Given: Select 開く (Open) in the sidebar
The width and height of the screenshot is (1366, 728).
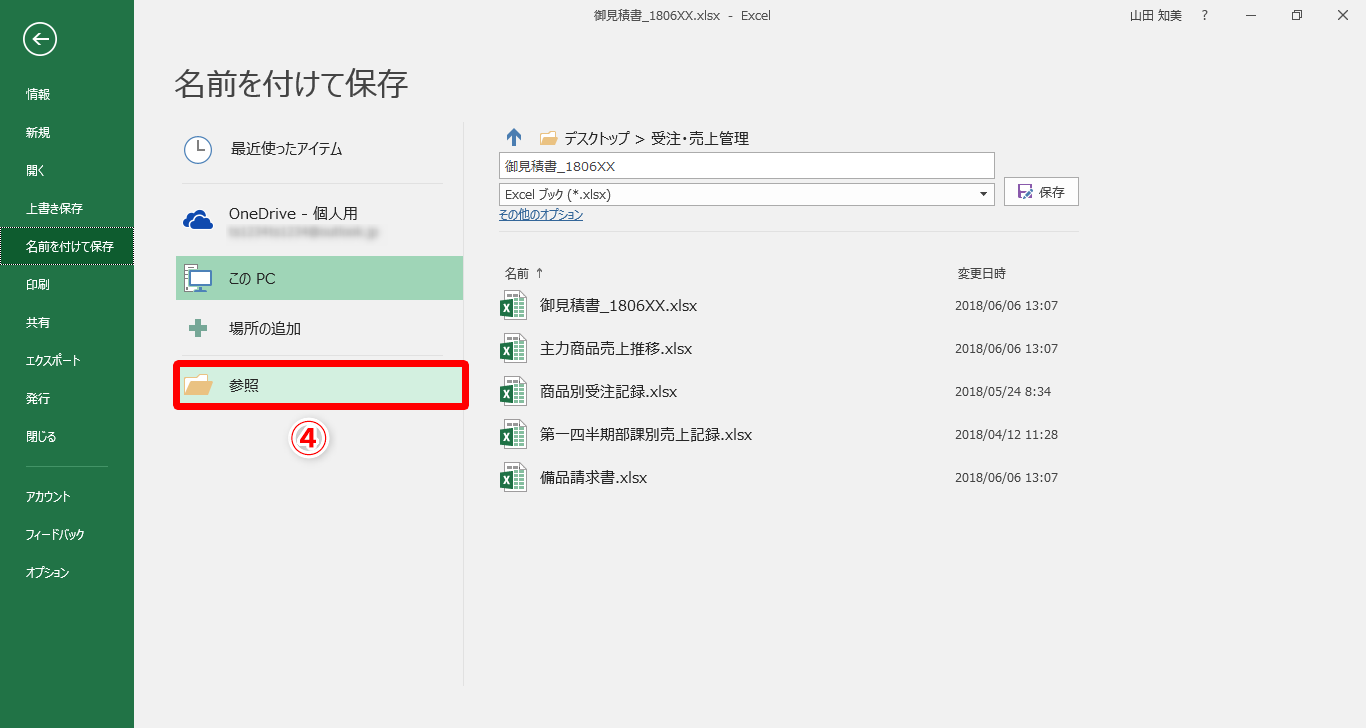Looking at the screenshot, I should pos(36,170).
